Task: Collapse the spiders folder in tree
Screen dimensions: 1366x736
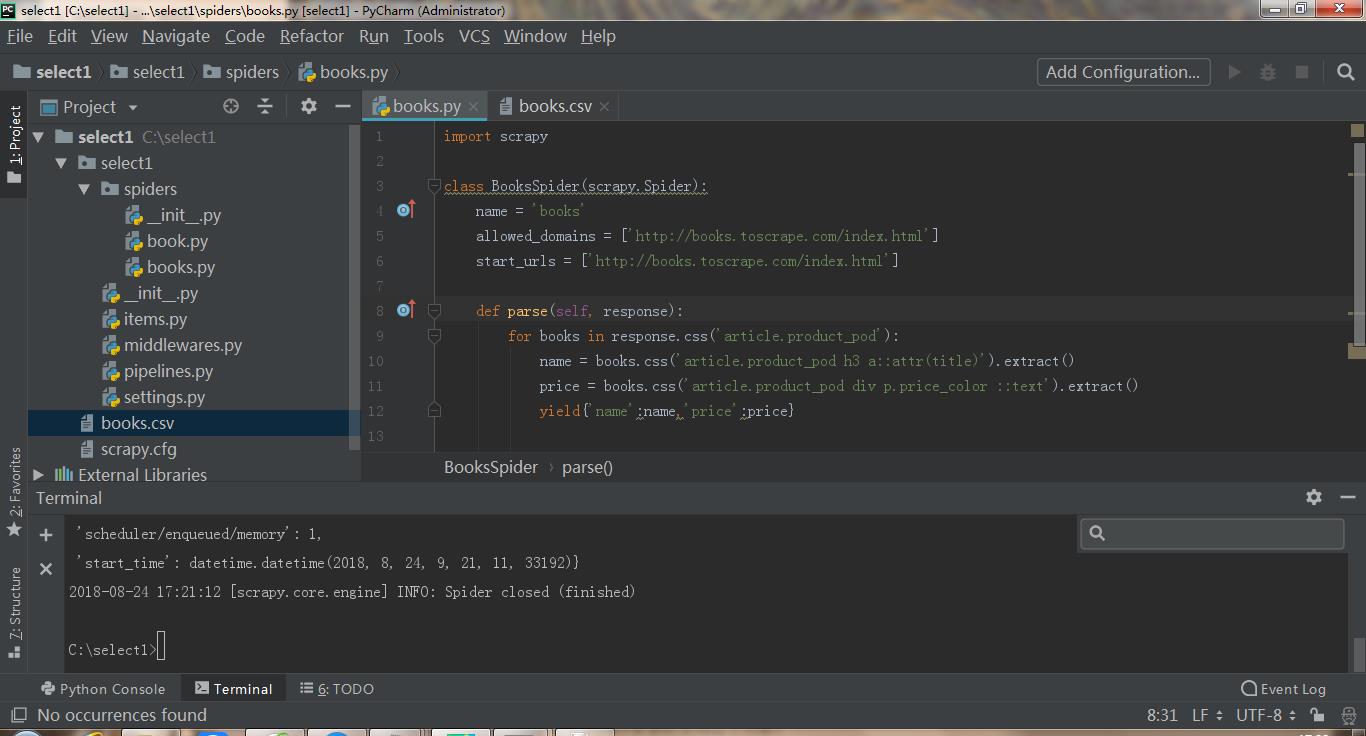Action: click(x=84, y=189)
